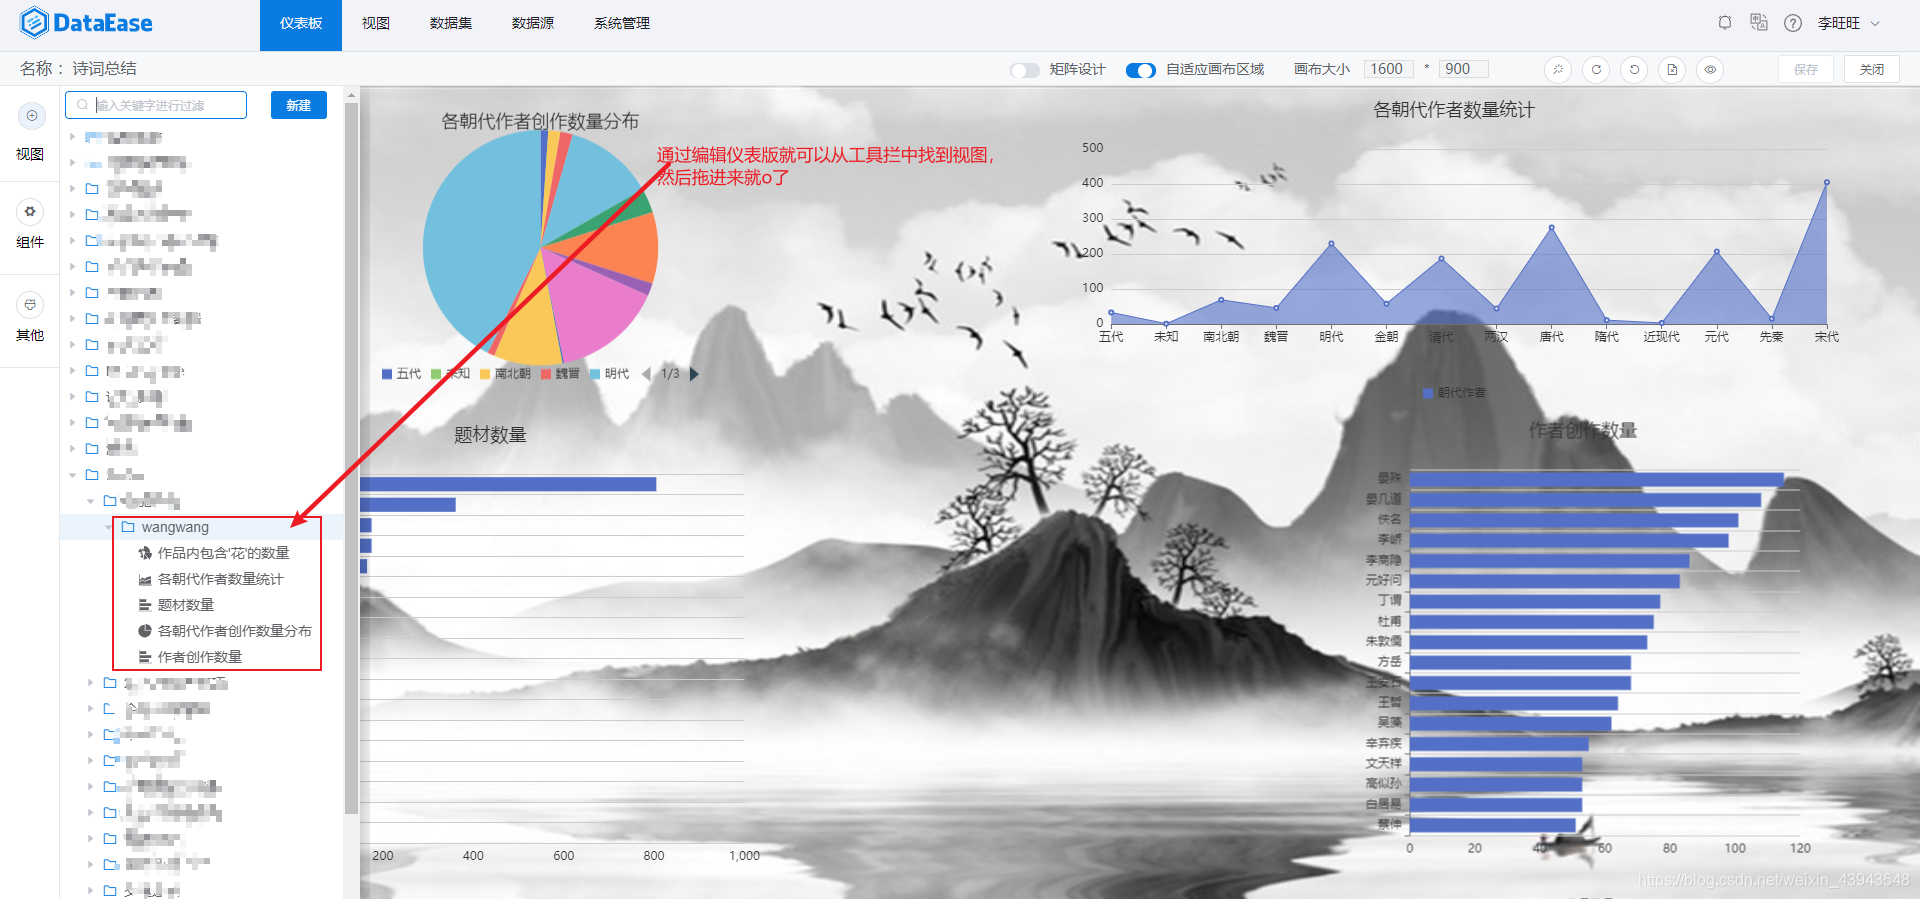The height and width of the screenshot is (899, 1920).
Task: Open the 视图 side panel
Action: coord(30,133)
